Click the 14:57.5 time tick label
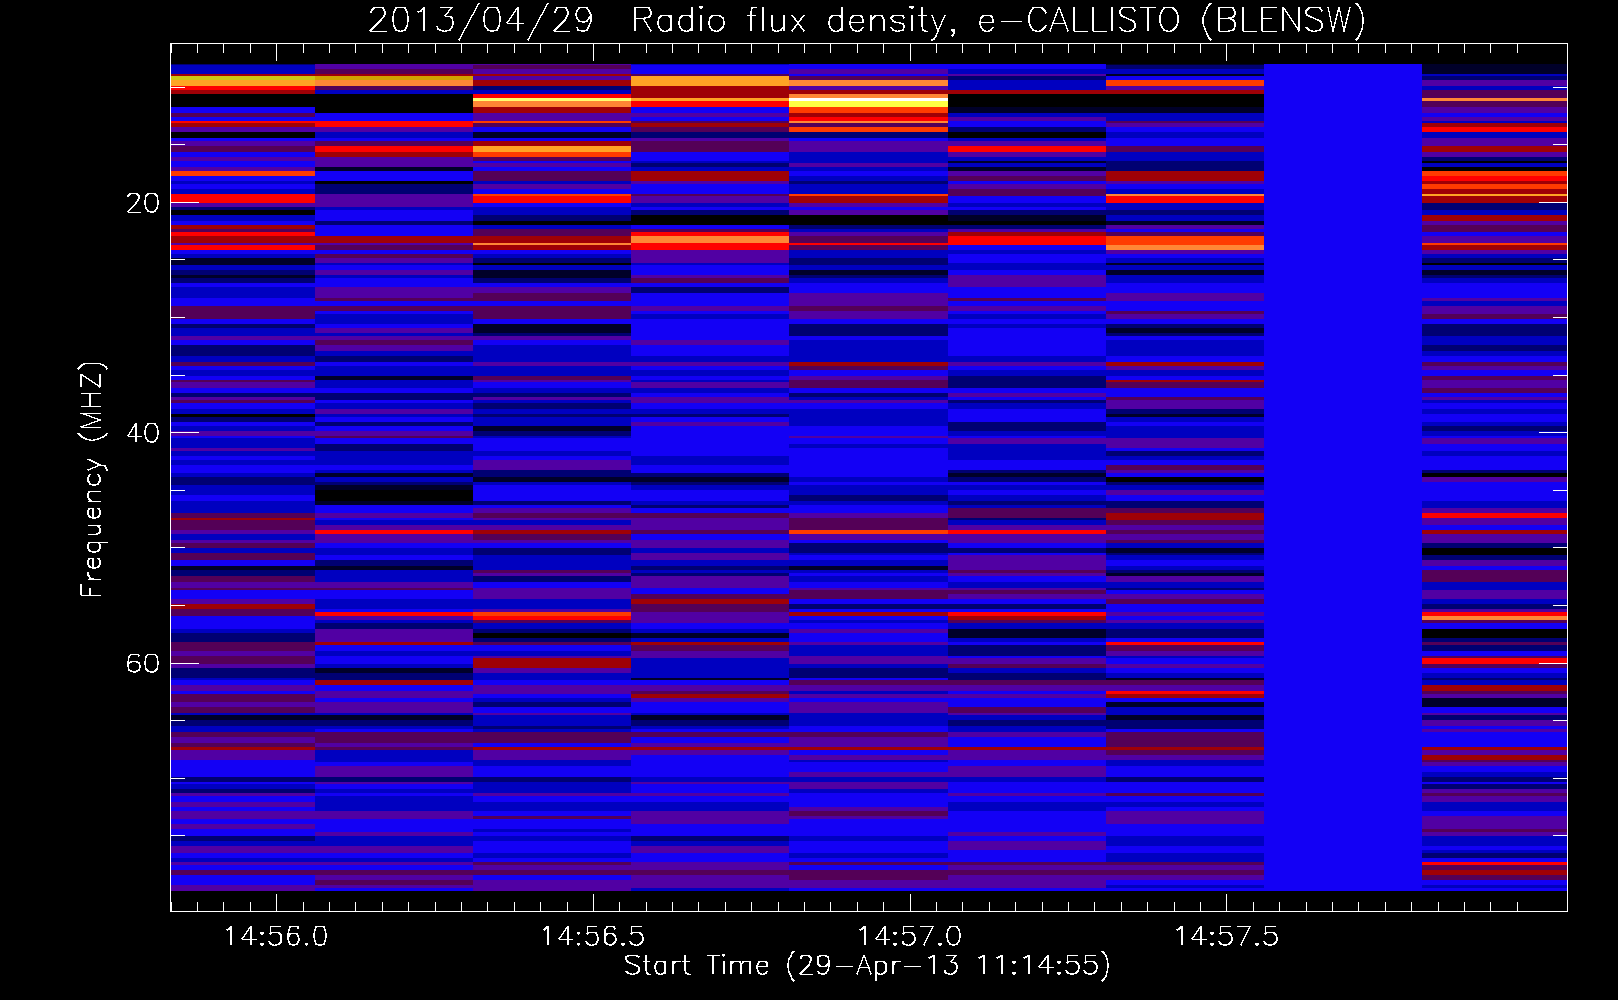Screen dimensions: 1618x1000 (1226, 937)
